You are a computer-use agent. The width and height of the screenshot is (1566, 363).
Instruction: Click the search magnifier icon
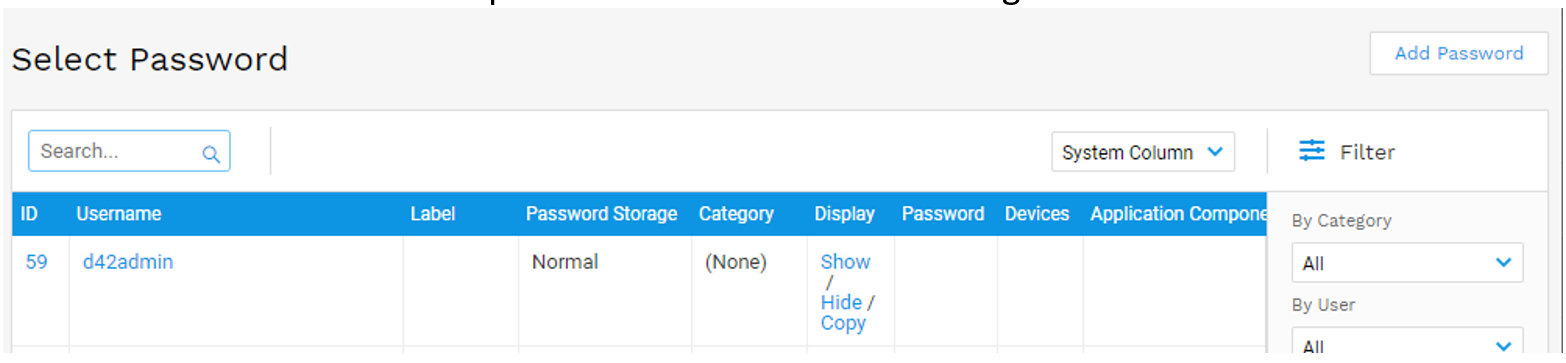pyautogui.click(x=211, y=154)
